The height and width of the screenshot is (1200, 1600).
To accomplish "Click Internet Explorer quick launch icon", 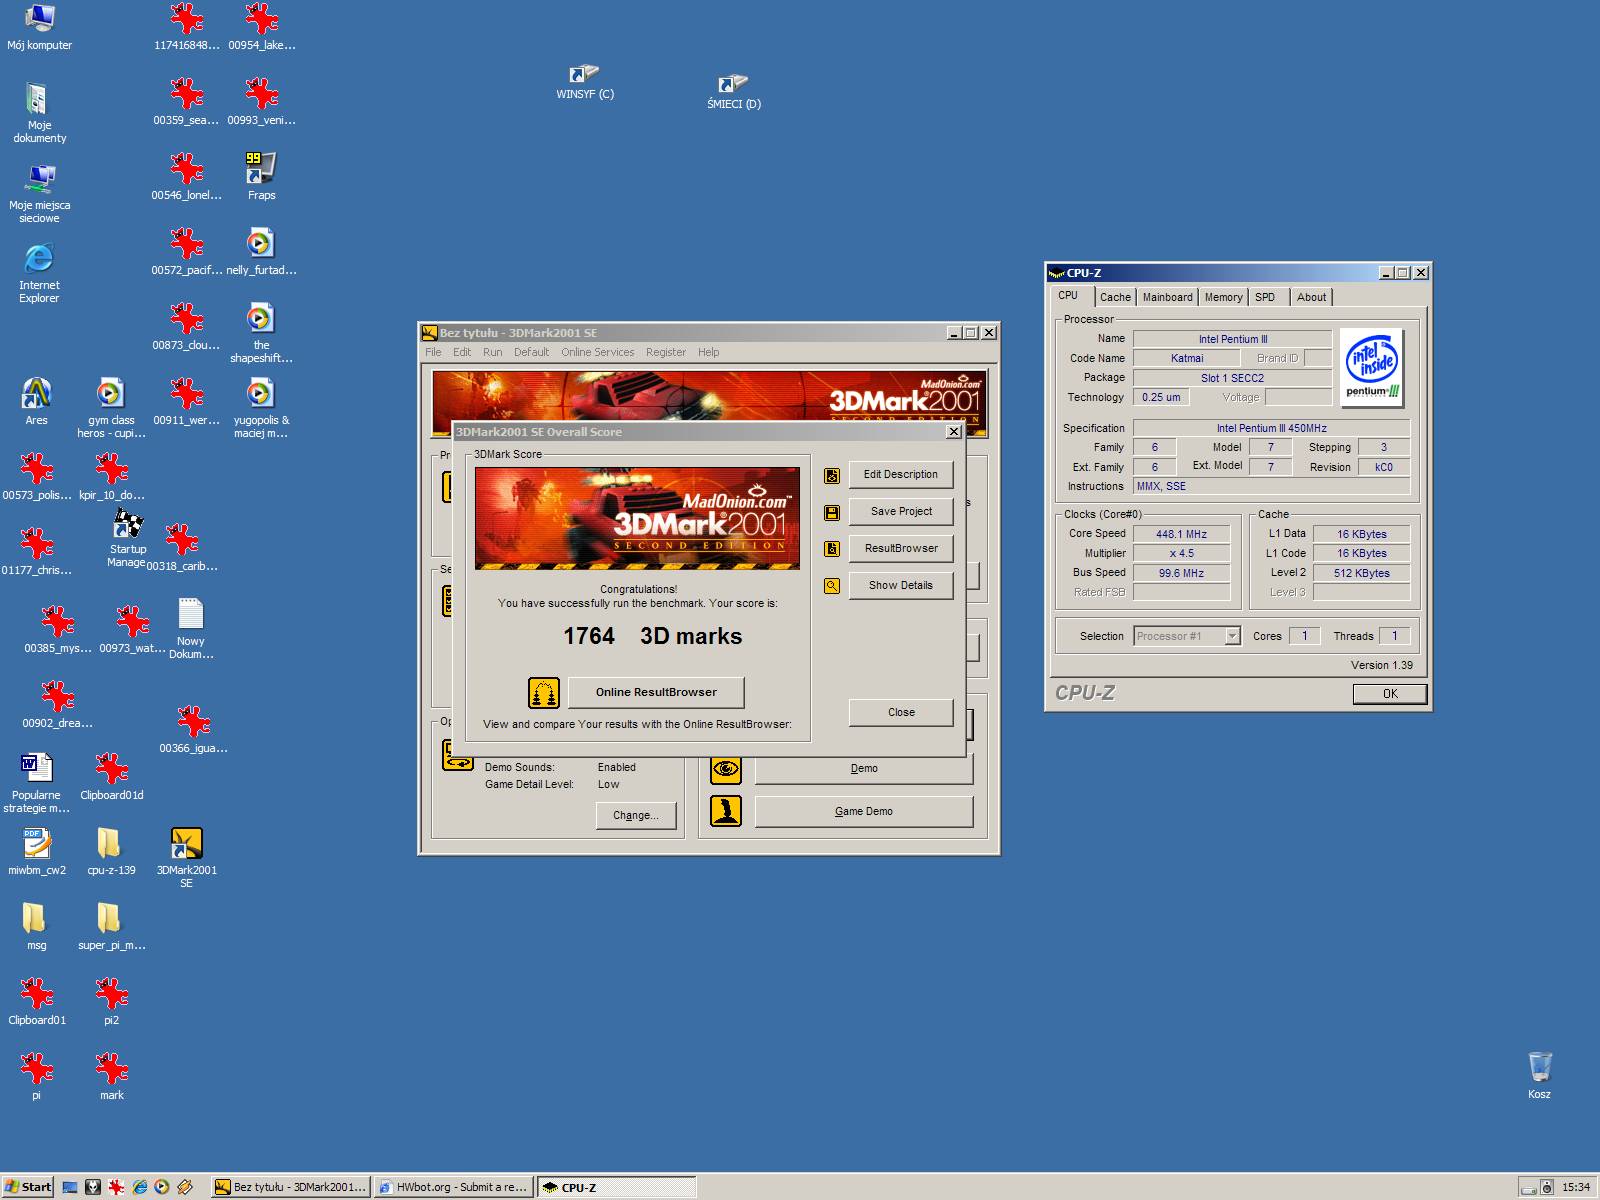I will tap(139, 1187).
